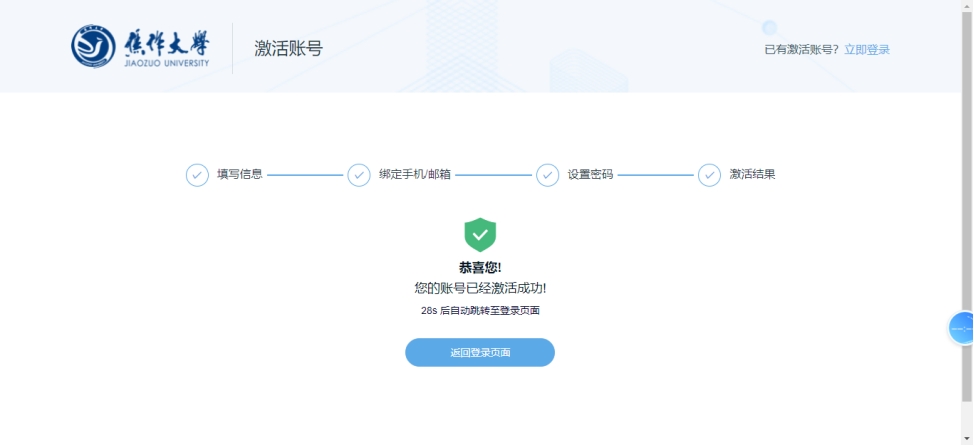Click the 已有激活账号? prompt text

pyautogui.click(x=801, y=50)
